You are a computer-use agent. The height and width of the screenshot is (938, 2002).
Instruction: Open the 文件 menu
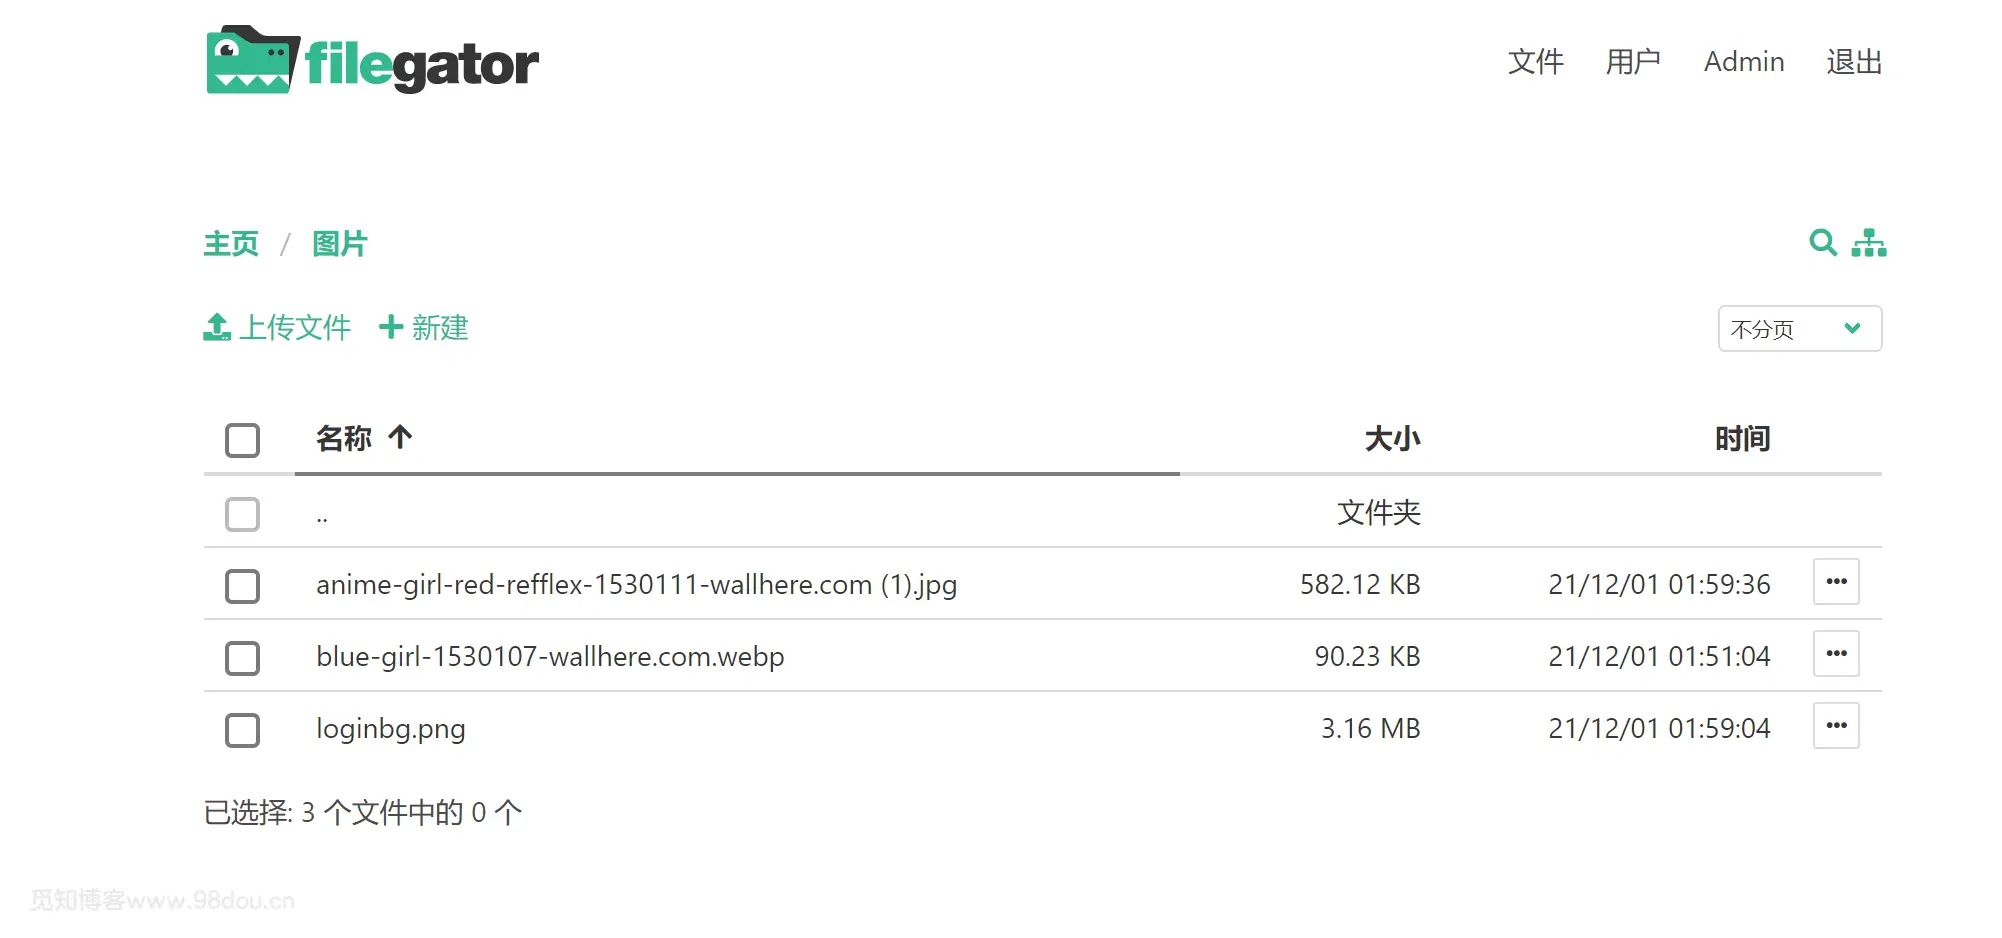coord(1534,62)
